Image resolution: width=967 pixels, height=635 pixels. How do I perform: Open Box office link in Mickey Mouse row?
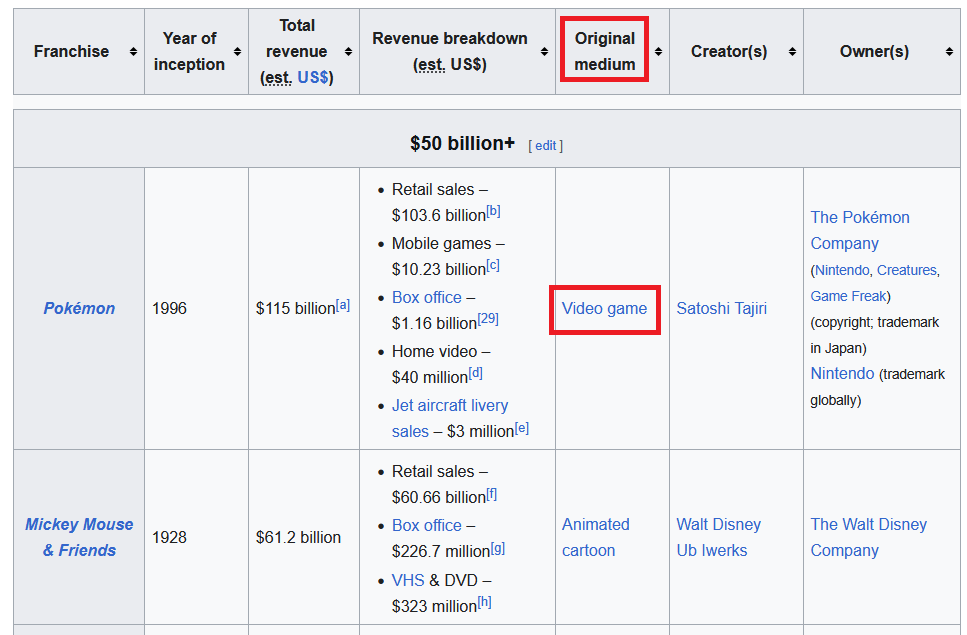(427, 525)
